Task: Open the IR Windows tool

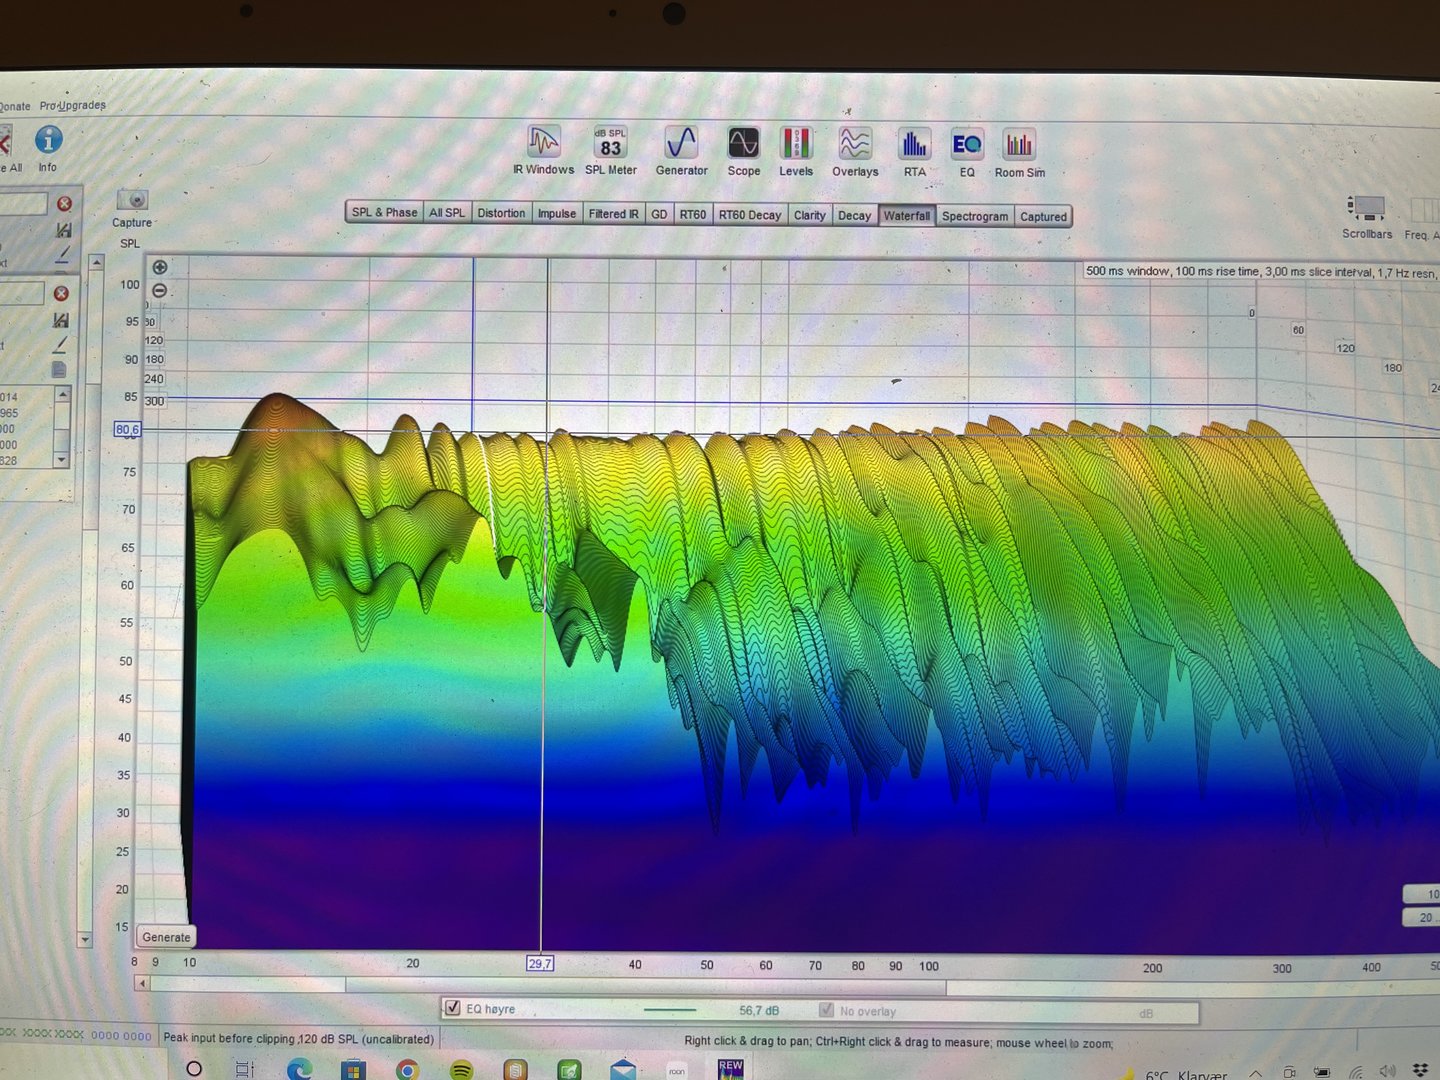Action: coord(543,143)
